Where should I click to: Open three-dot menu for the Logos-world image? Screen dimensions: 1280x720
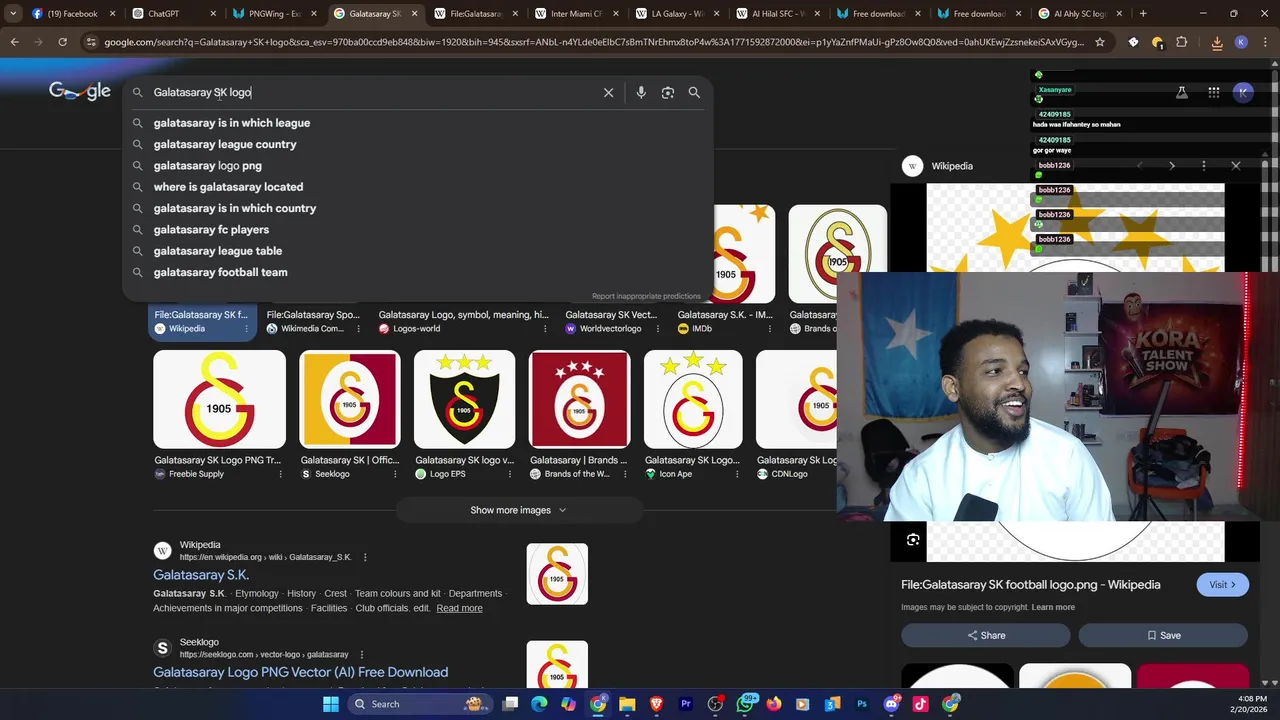coord(545,329)
